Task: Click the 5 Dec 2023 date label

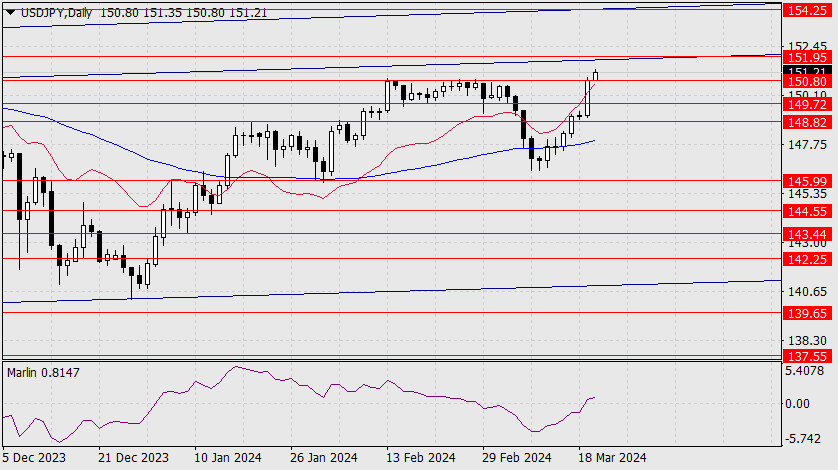Action: point(34,458)
